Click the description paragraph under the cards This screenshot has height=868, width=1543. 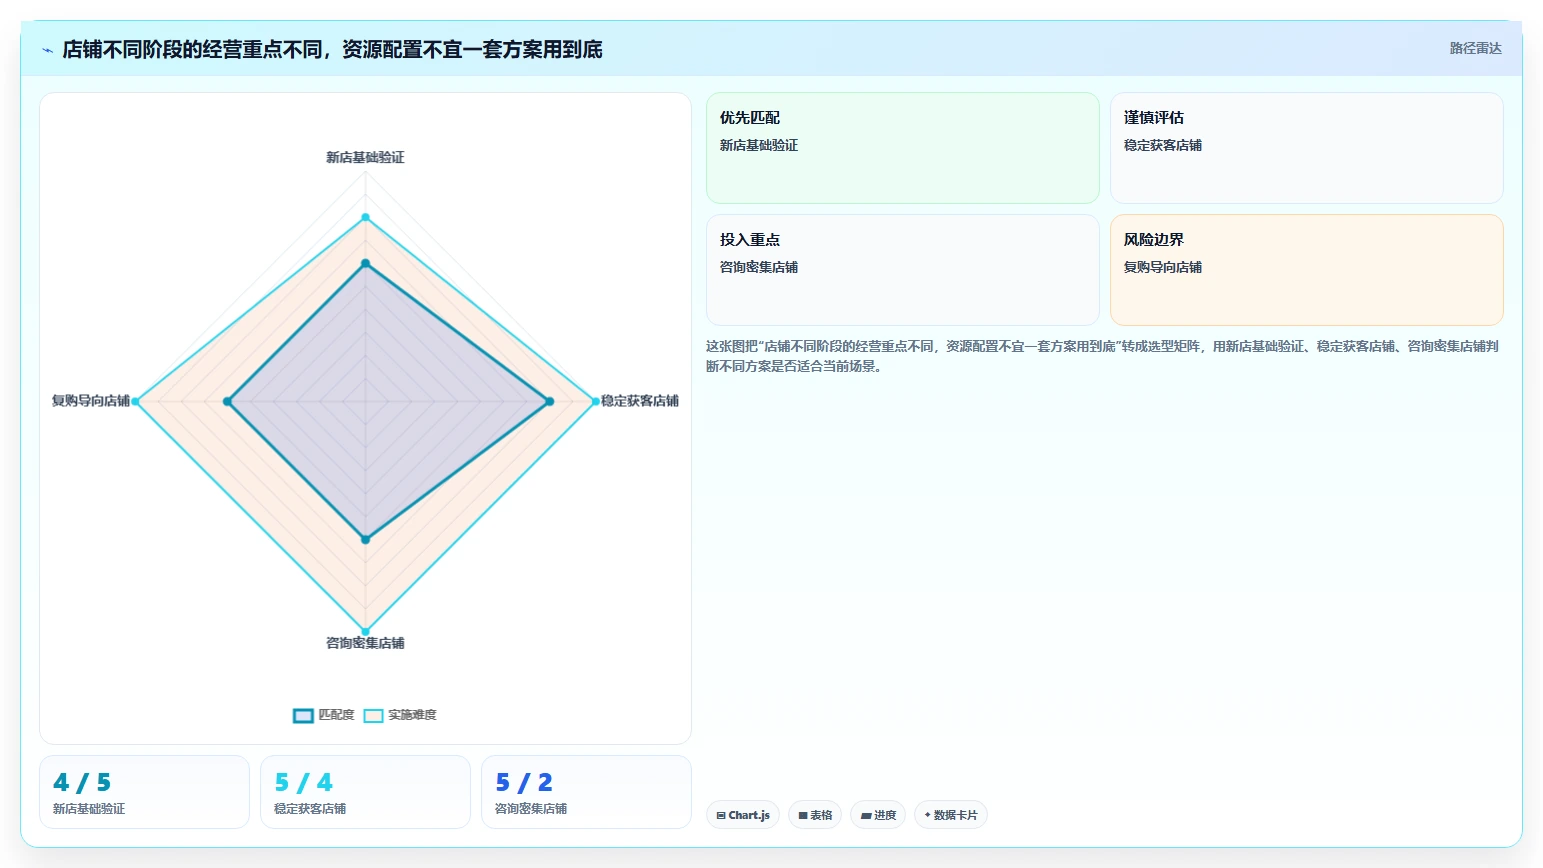click(1102, 356)
